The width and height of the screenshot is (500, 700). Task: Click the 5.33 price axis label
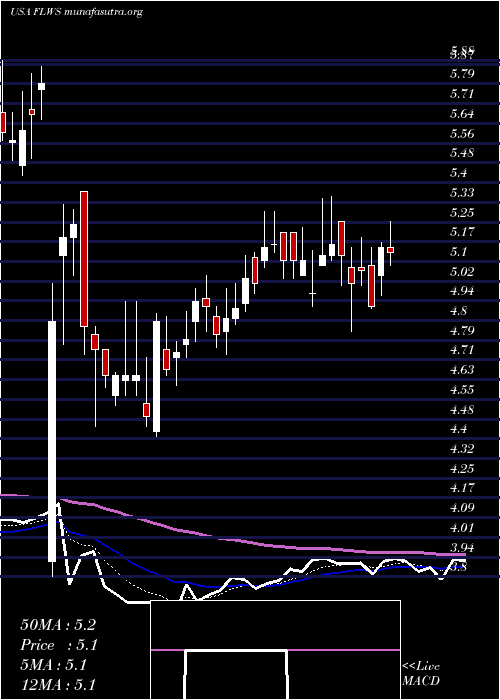click(x=462, y=193)
